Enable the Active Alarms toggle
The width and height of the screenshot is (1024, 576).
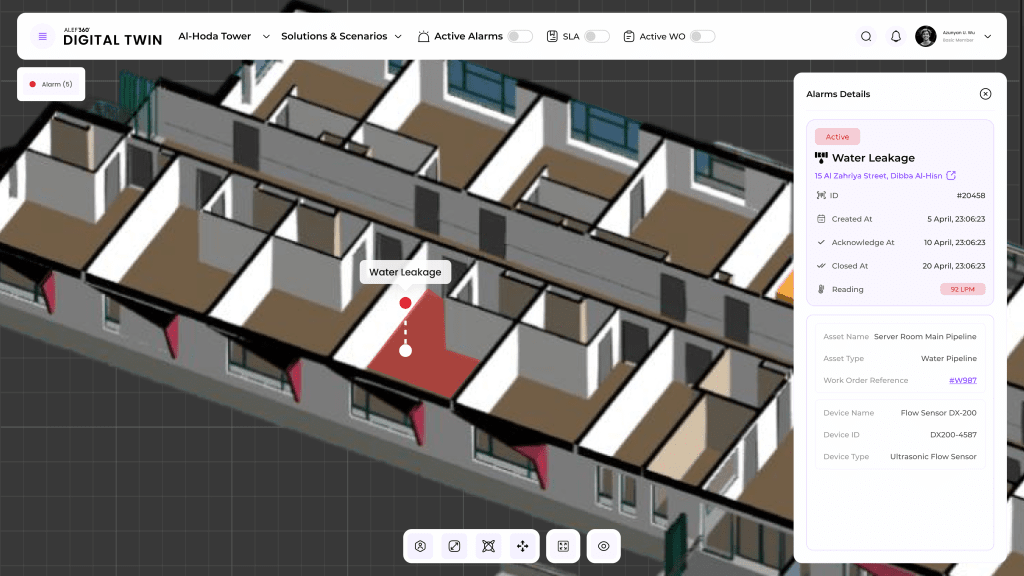click(x=519, y=36)
